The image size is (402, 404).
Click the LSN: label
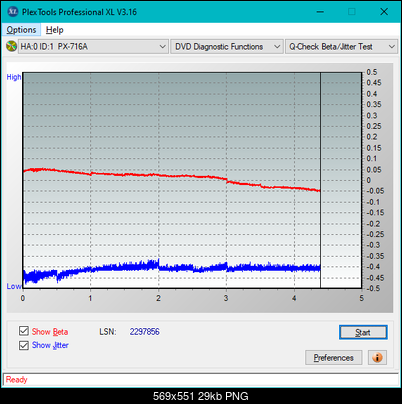[x=108, y=332]
